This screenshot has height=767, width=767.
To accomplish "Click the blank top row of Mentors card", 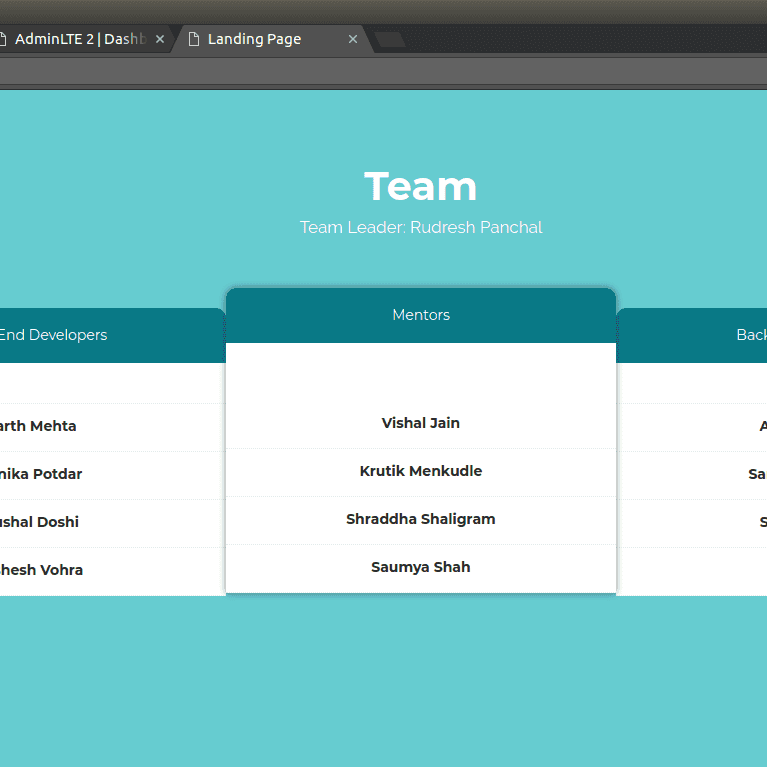I will pos(421,372).
